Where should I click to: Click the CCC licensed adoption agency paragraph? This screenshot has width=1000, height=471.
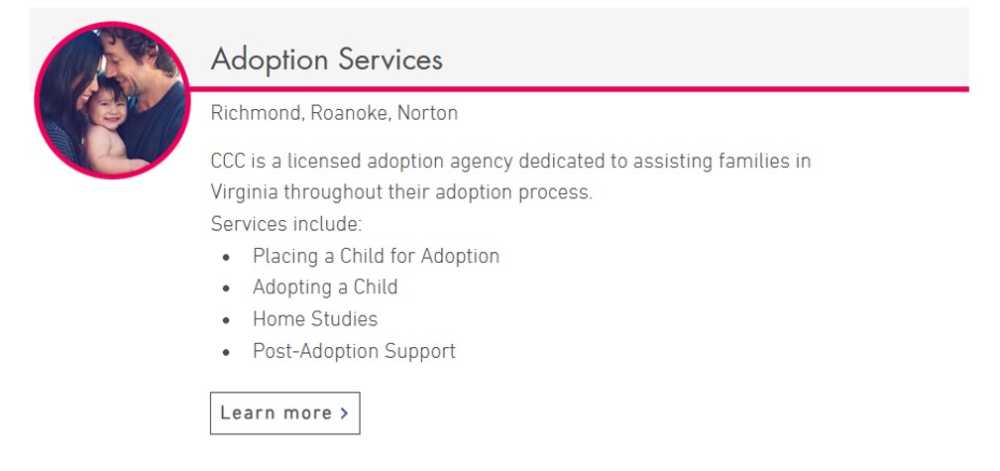tap(510, 161)
